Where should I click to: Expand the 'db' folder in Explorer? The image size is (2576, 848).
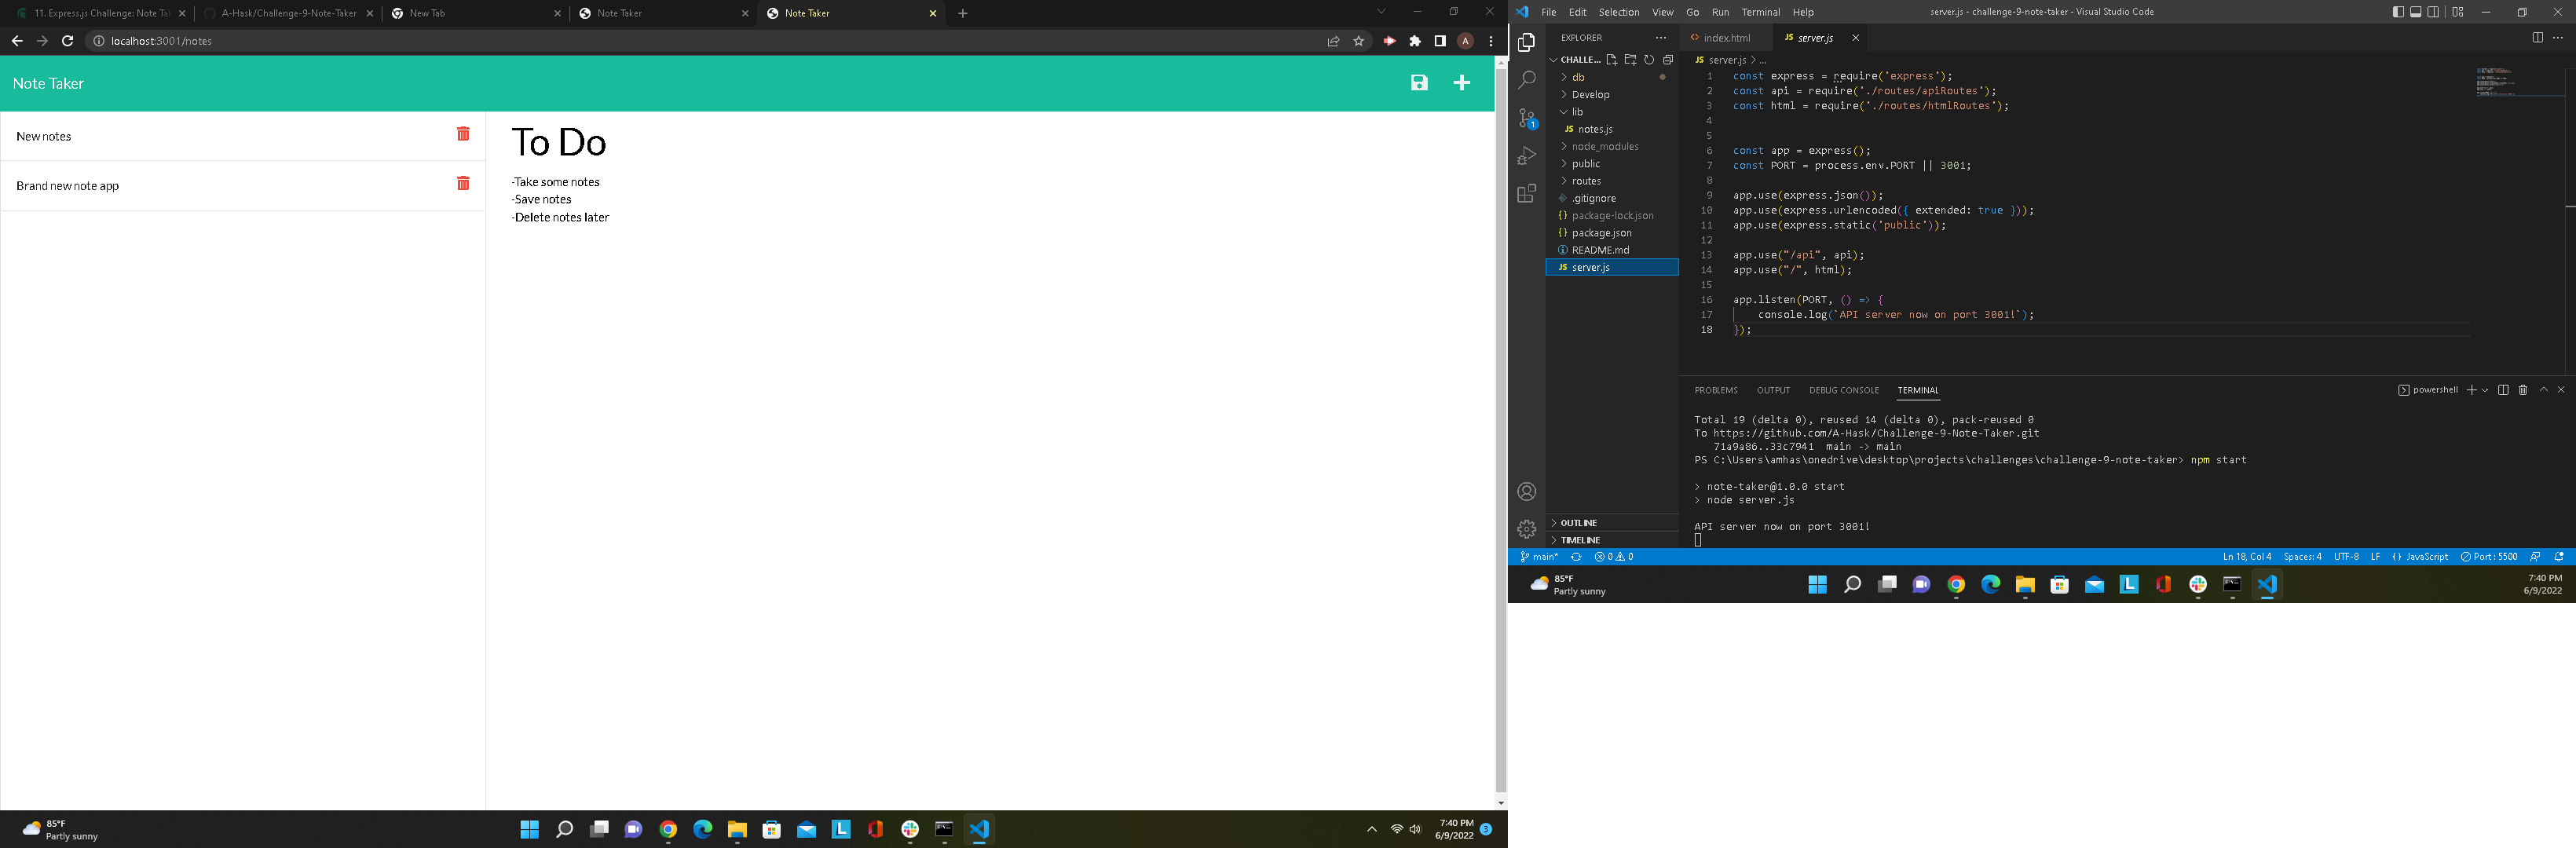(x=1577, y=77)
